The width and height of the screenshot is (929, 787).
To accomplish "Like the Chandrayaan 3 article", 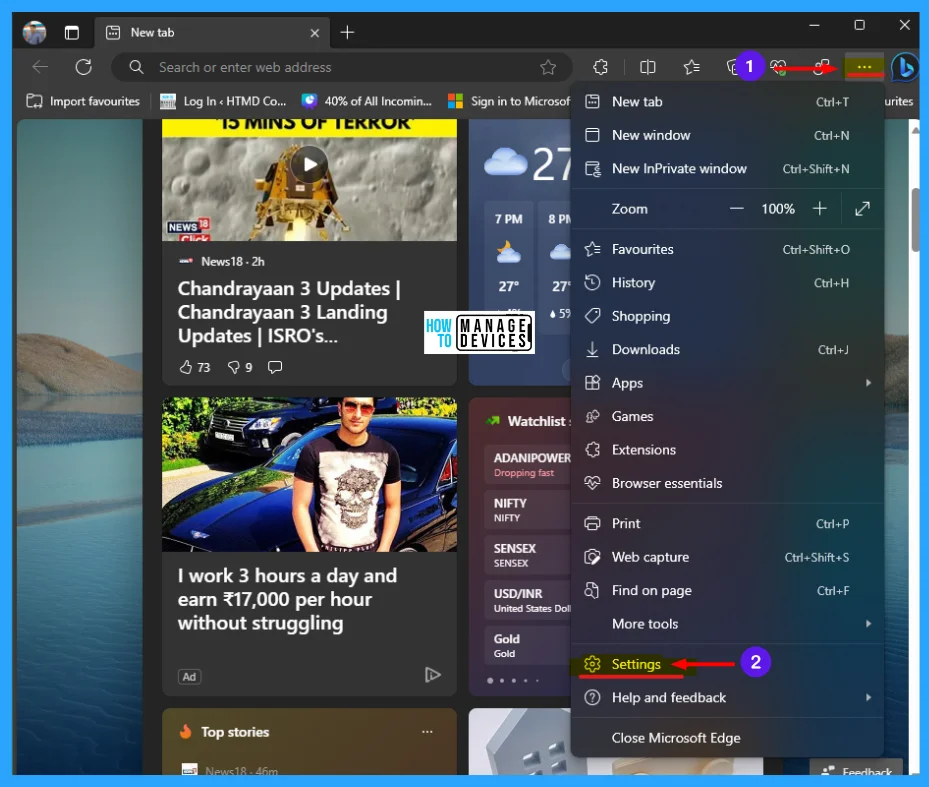I will coord(185,367).
